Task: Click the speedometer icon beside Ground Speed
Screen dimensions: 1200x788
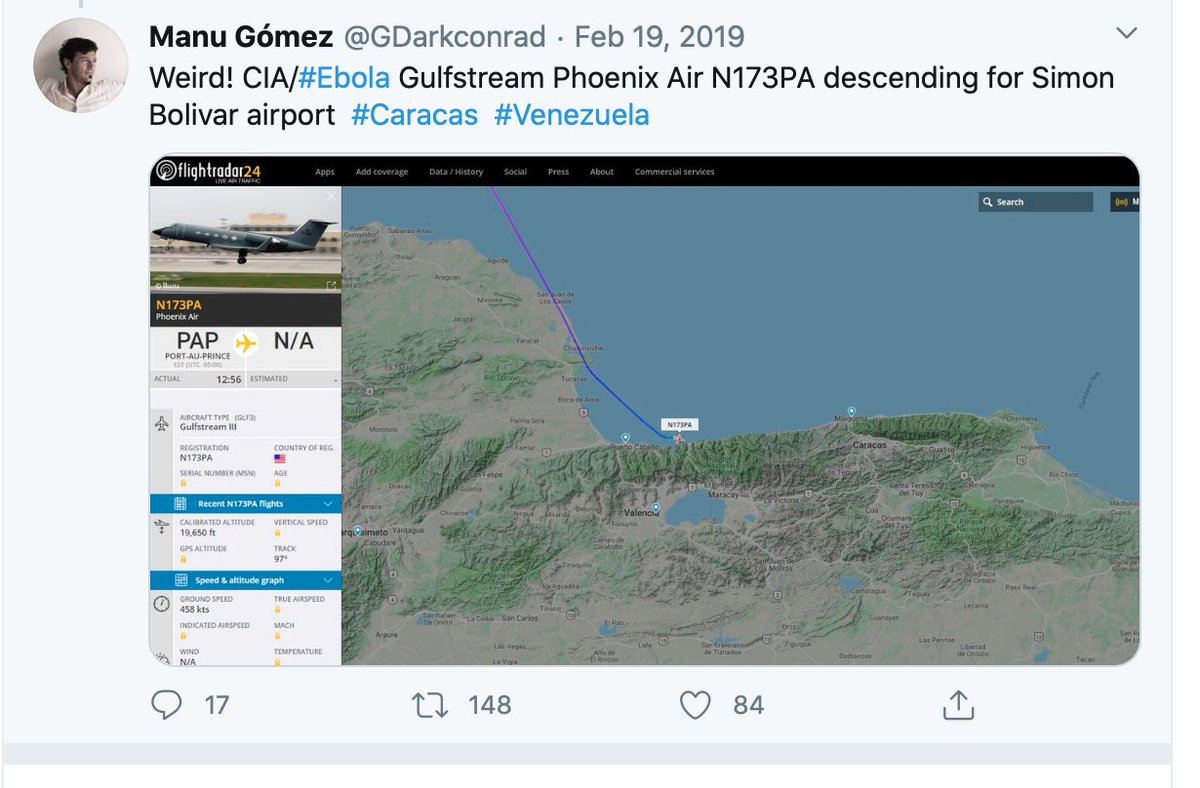Action: (161, 603)
